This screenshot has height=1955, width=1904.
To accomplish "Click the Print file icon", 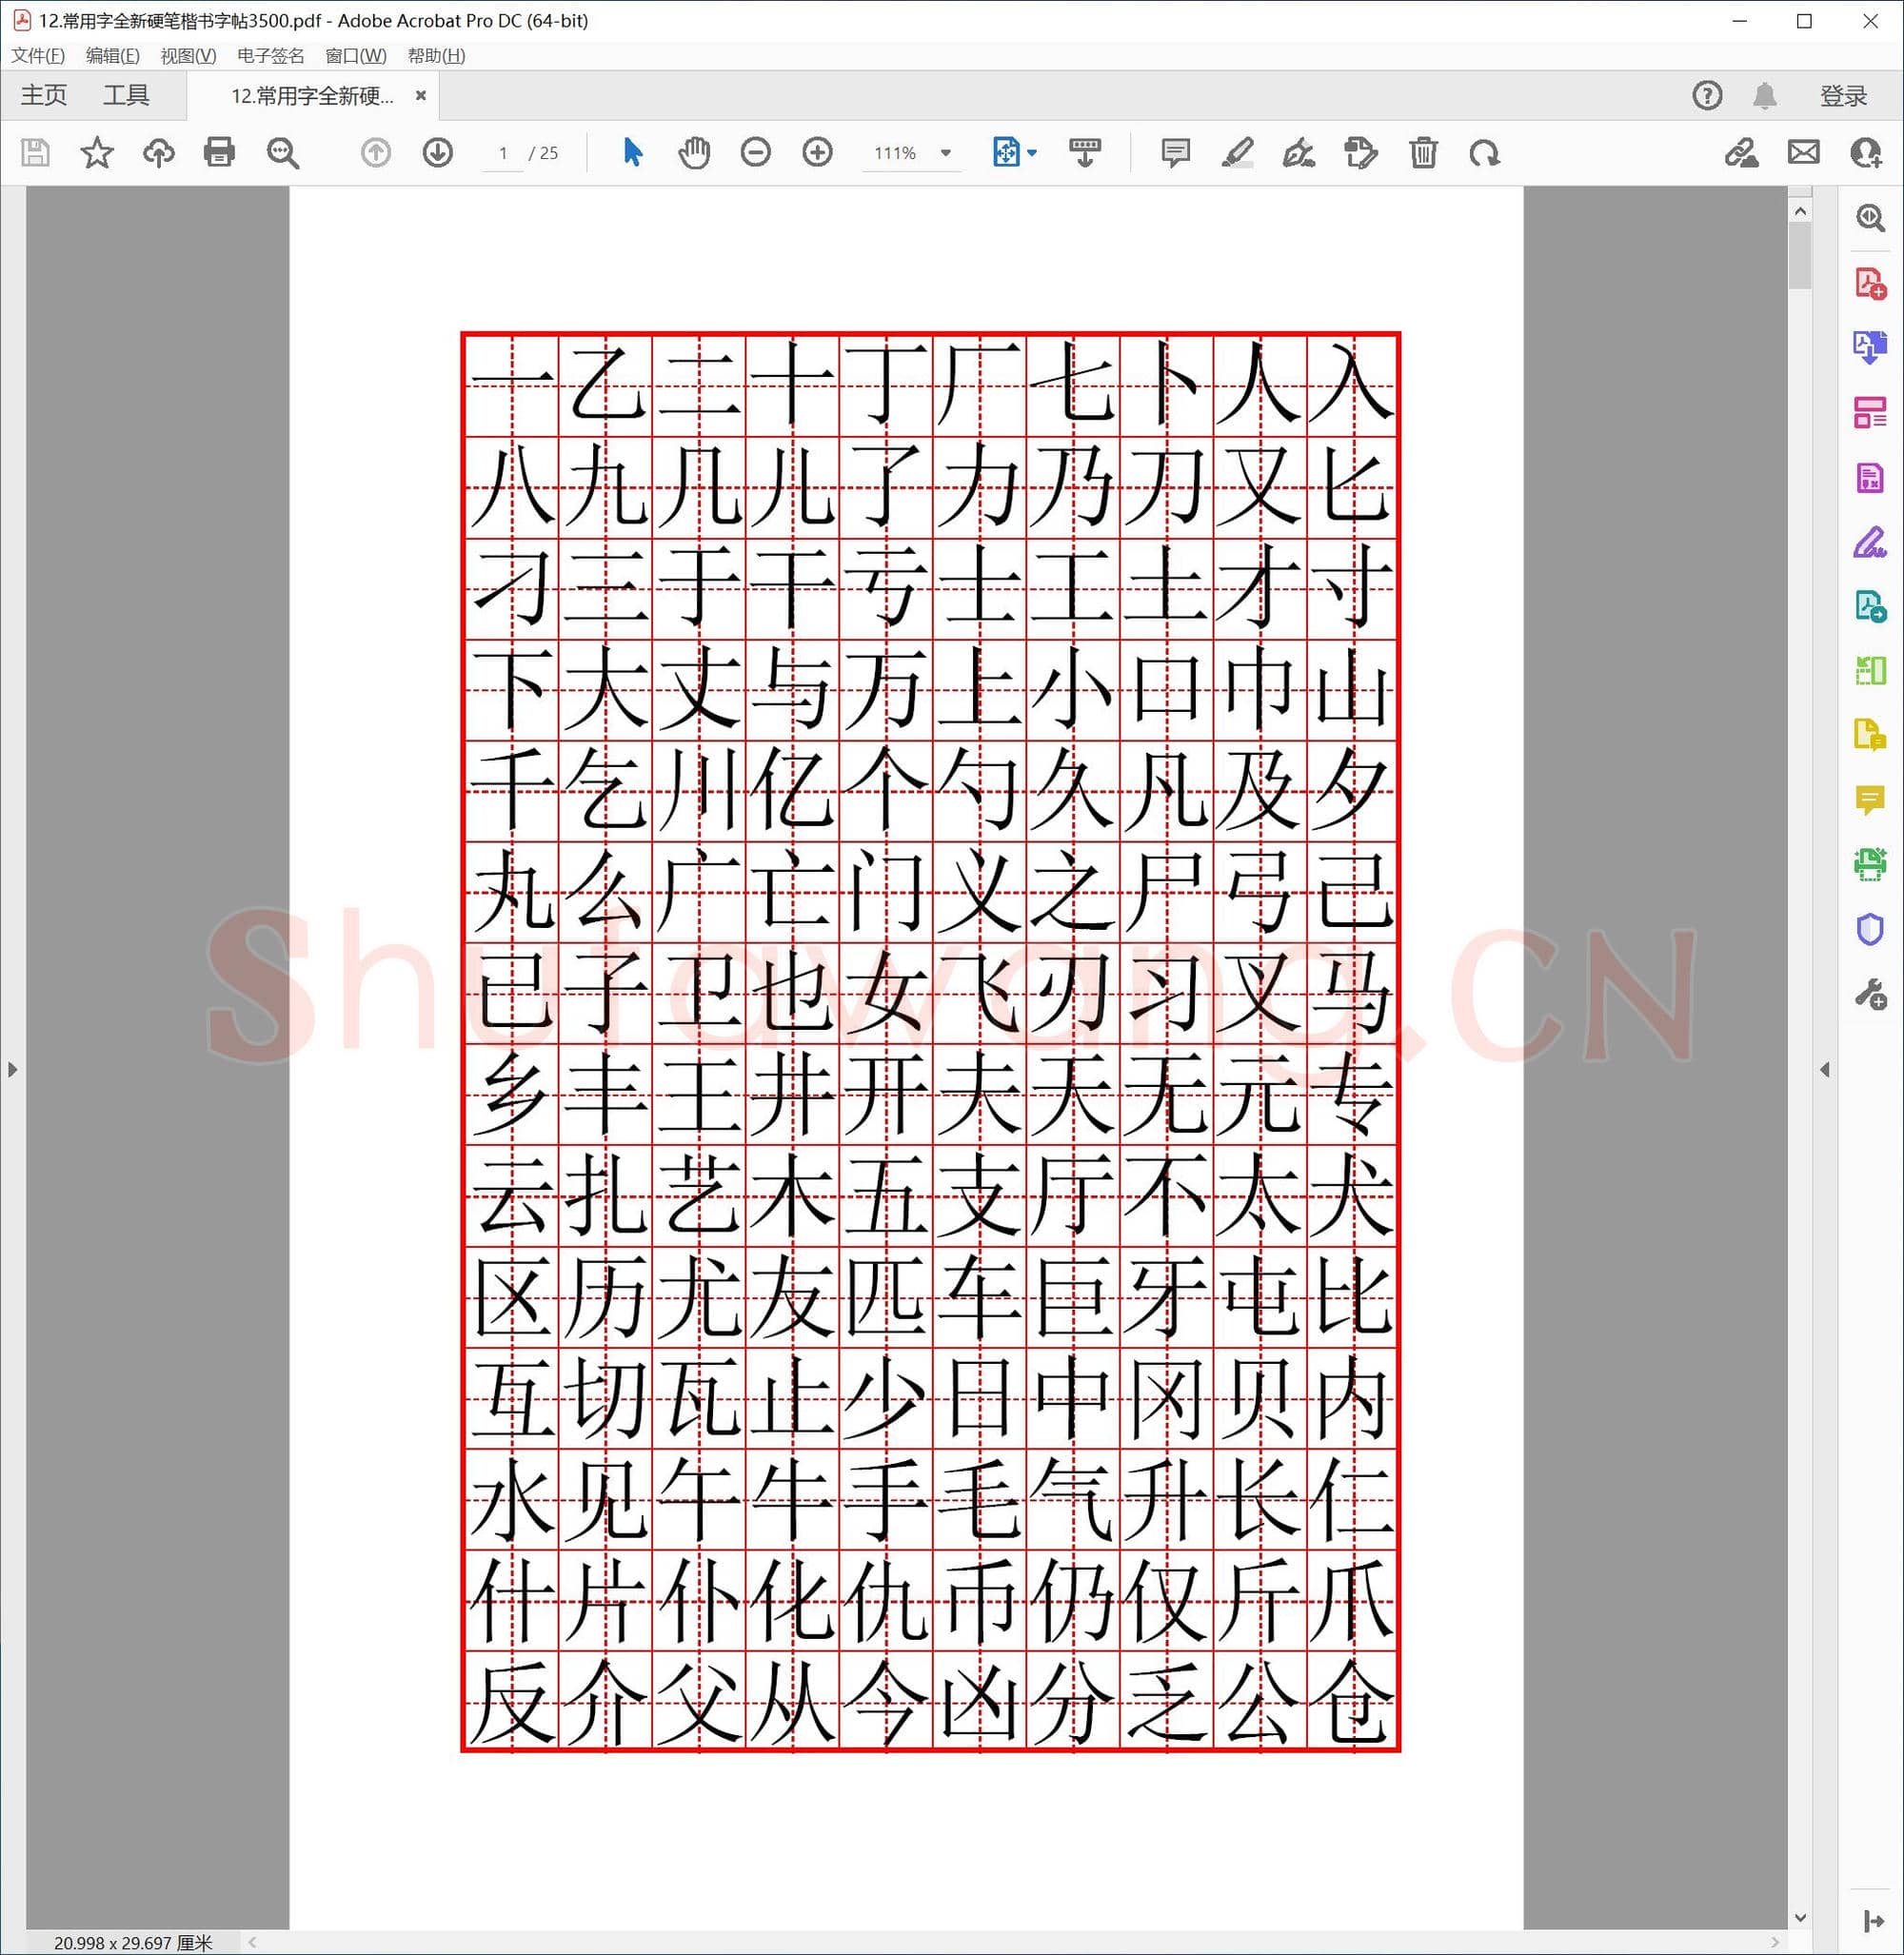I will [x=219, y=152].
